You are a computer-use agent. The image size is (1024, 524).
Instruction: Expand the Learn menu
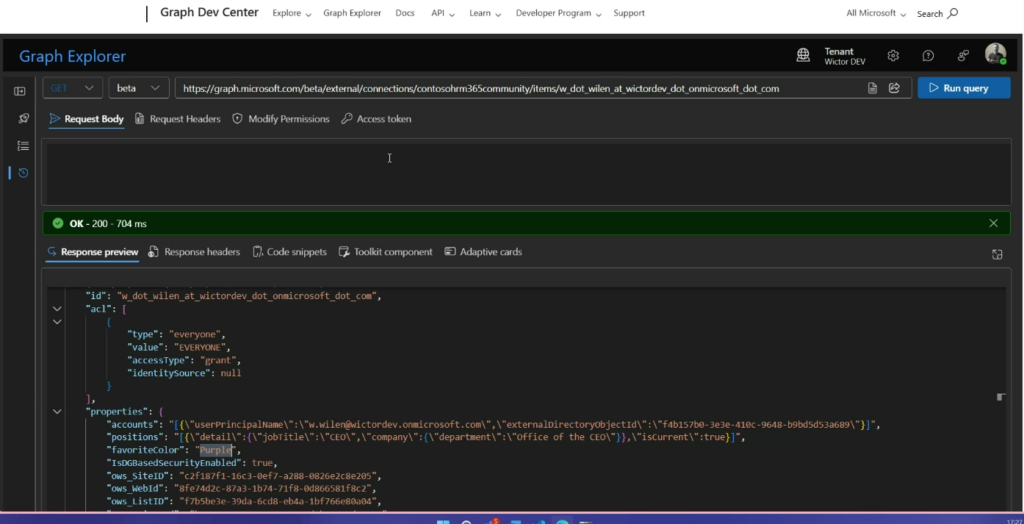pos(485,13)
